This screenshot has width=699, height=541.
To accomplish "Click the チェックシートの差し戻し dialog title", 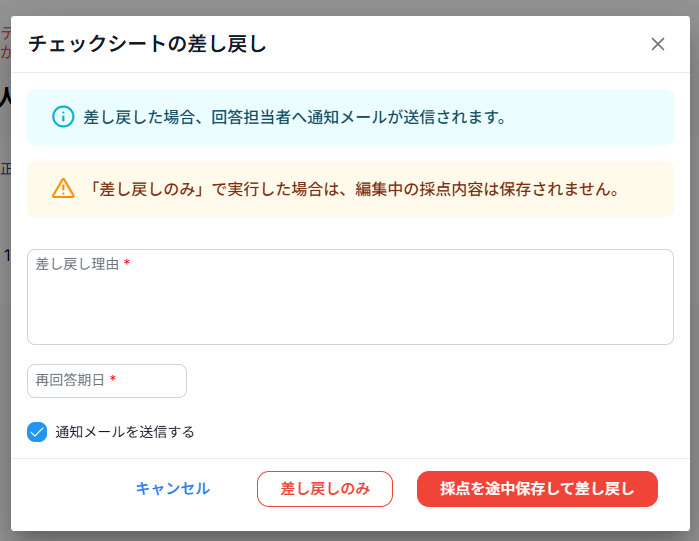I will [147, 44].
